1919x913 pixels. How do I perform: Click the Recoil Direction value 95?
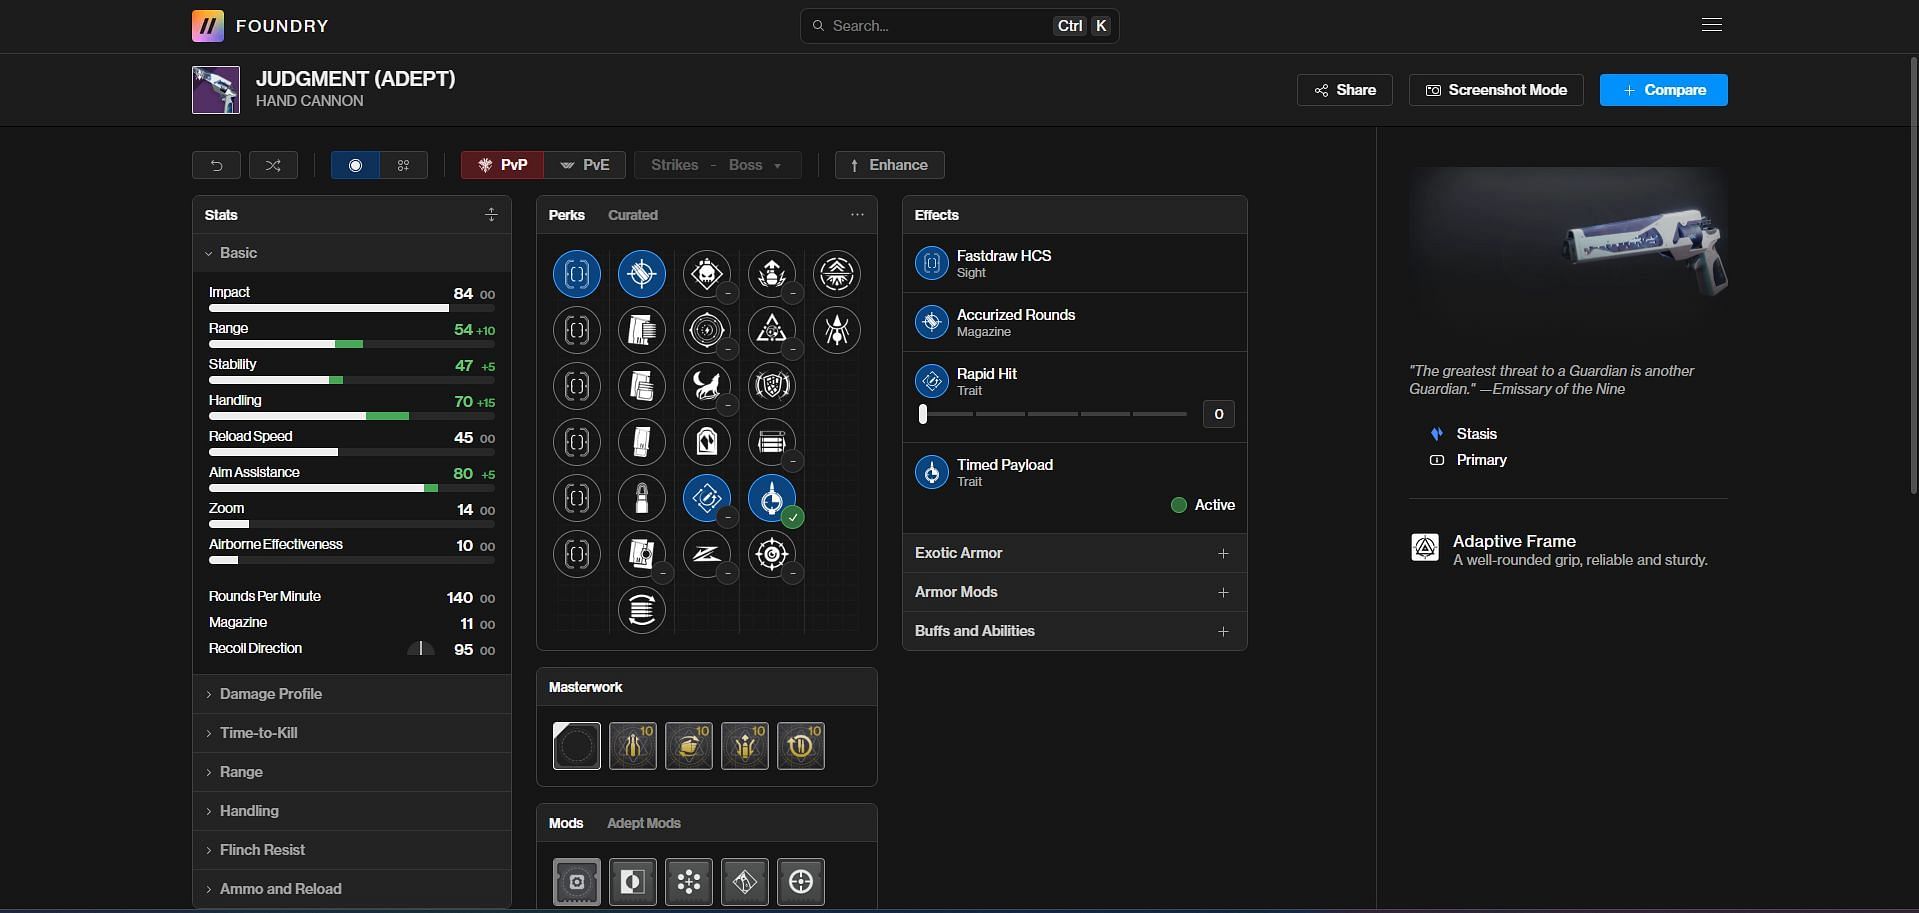463,650
